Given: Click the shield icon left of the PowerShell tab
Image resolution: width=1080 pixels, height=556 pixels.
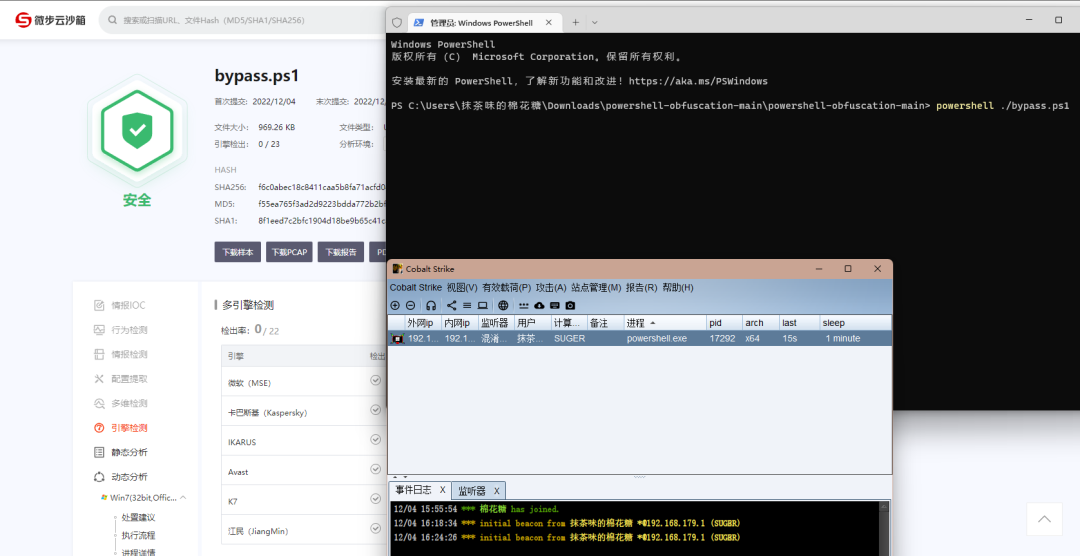Looking at the screenshot, I should coord(397,22).
